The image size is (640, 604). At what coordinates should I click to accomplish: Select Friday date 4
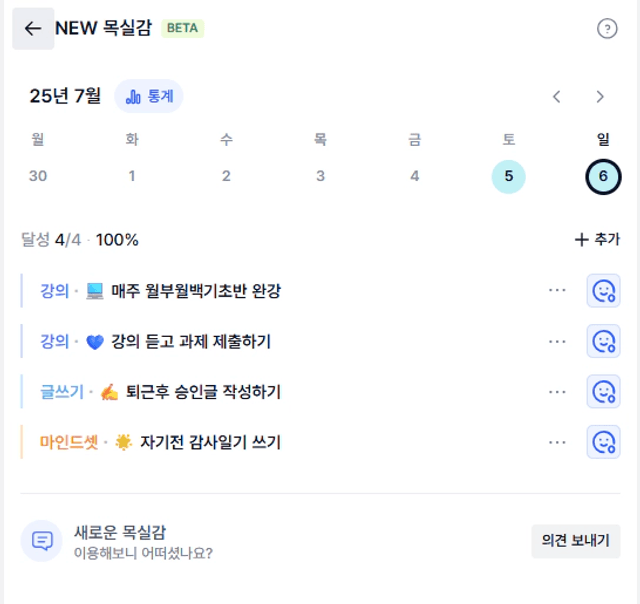(415, 176)
